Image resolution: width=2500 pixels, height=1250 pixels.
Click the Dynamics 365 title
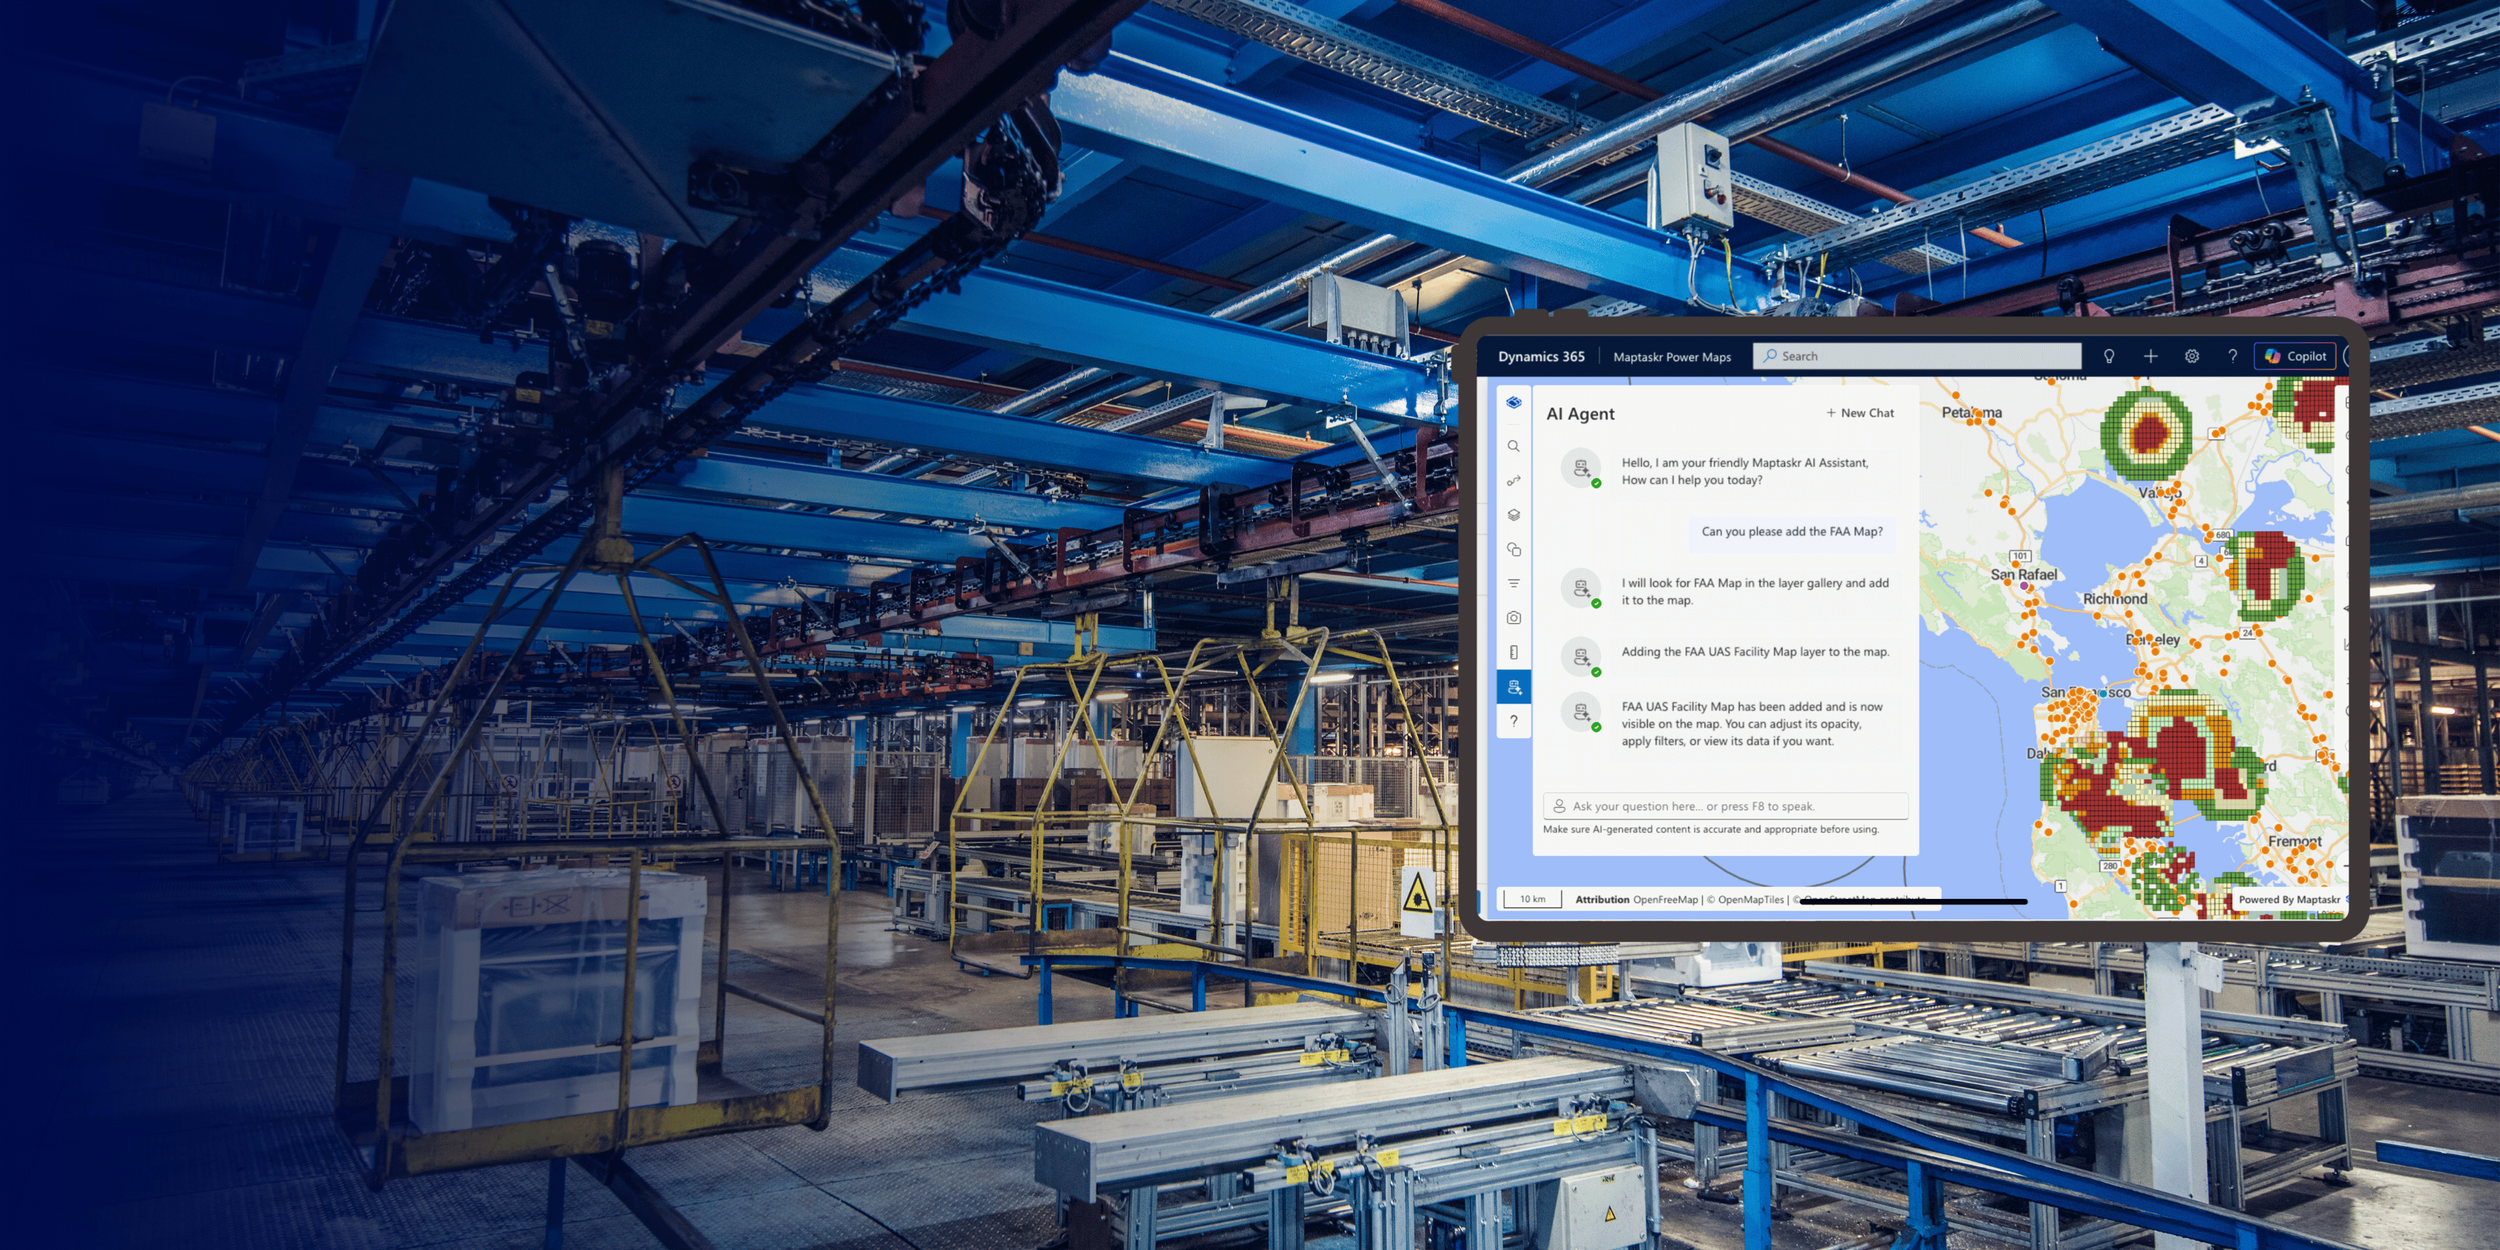tap(1540, 356)
